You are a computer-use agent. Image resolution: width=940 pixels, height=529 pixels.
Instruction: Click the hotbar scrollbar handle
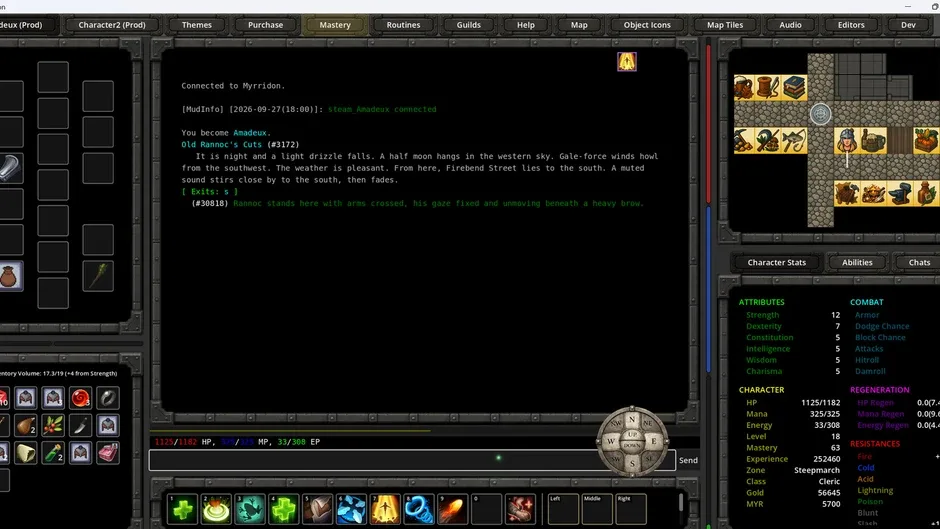[680, 503]
